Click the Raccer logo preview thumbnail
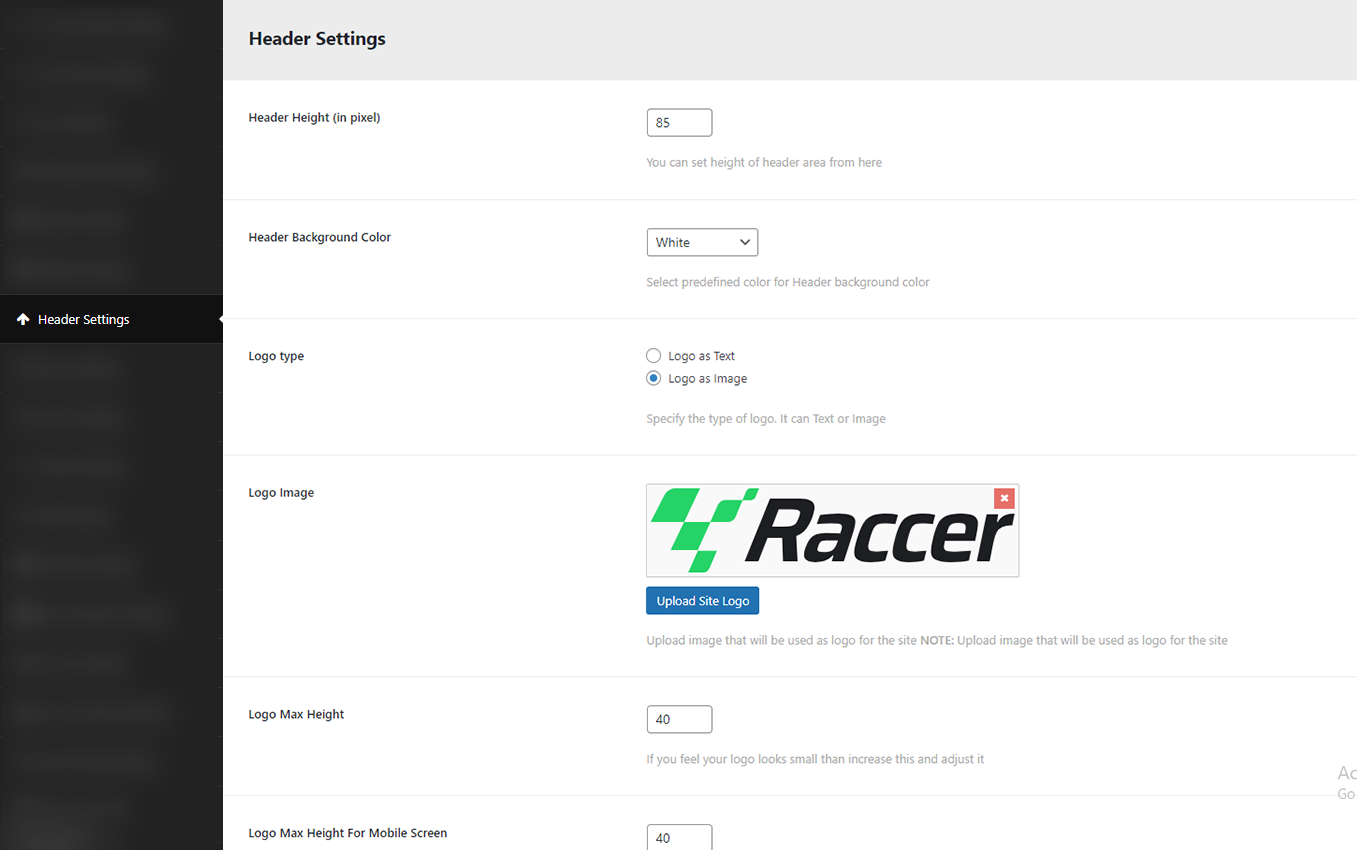This screenshot has height=850, width=1357. (x=832, y=531)
